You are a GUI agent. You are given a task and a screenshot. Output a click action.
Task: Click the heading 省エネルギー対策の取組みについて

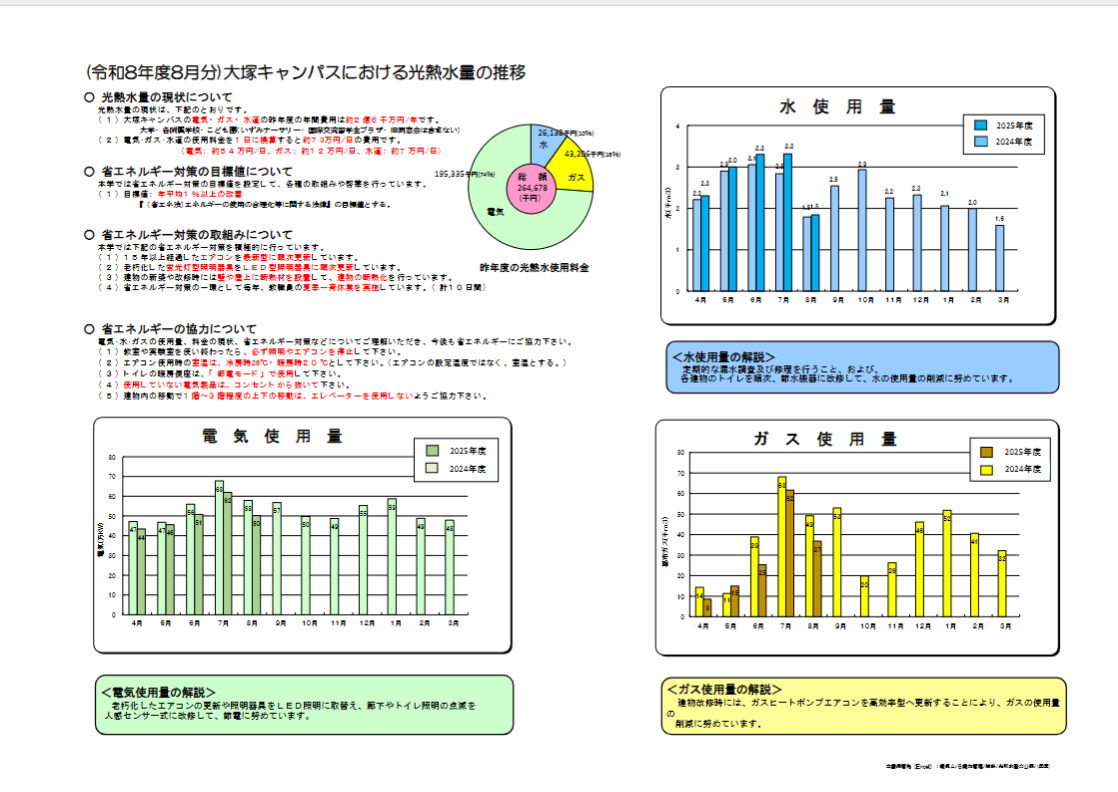(197, 235)
